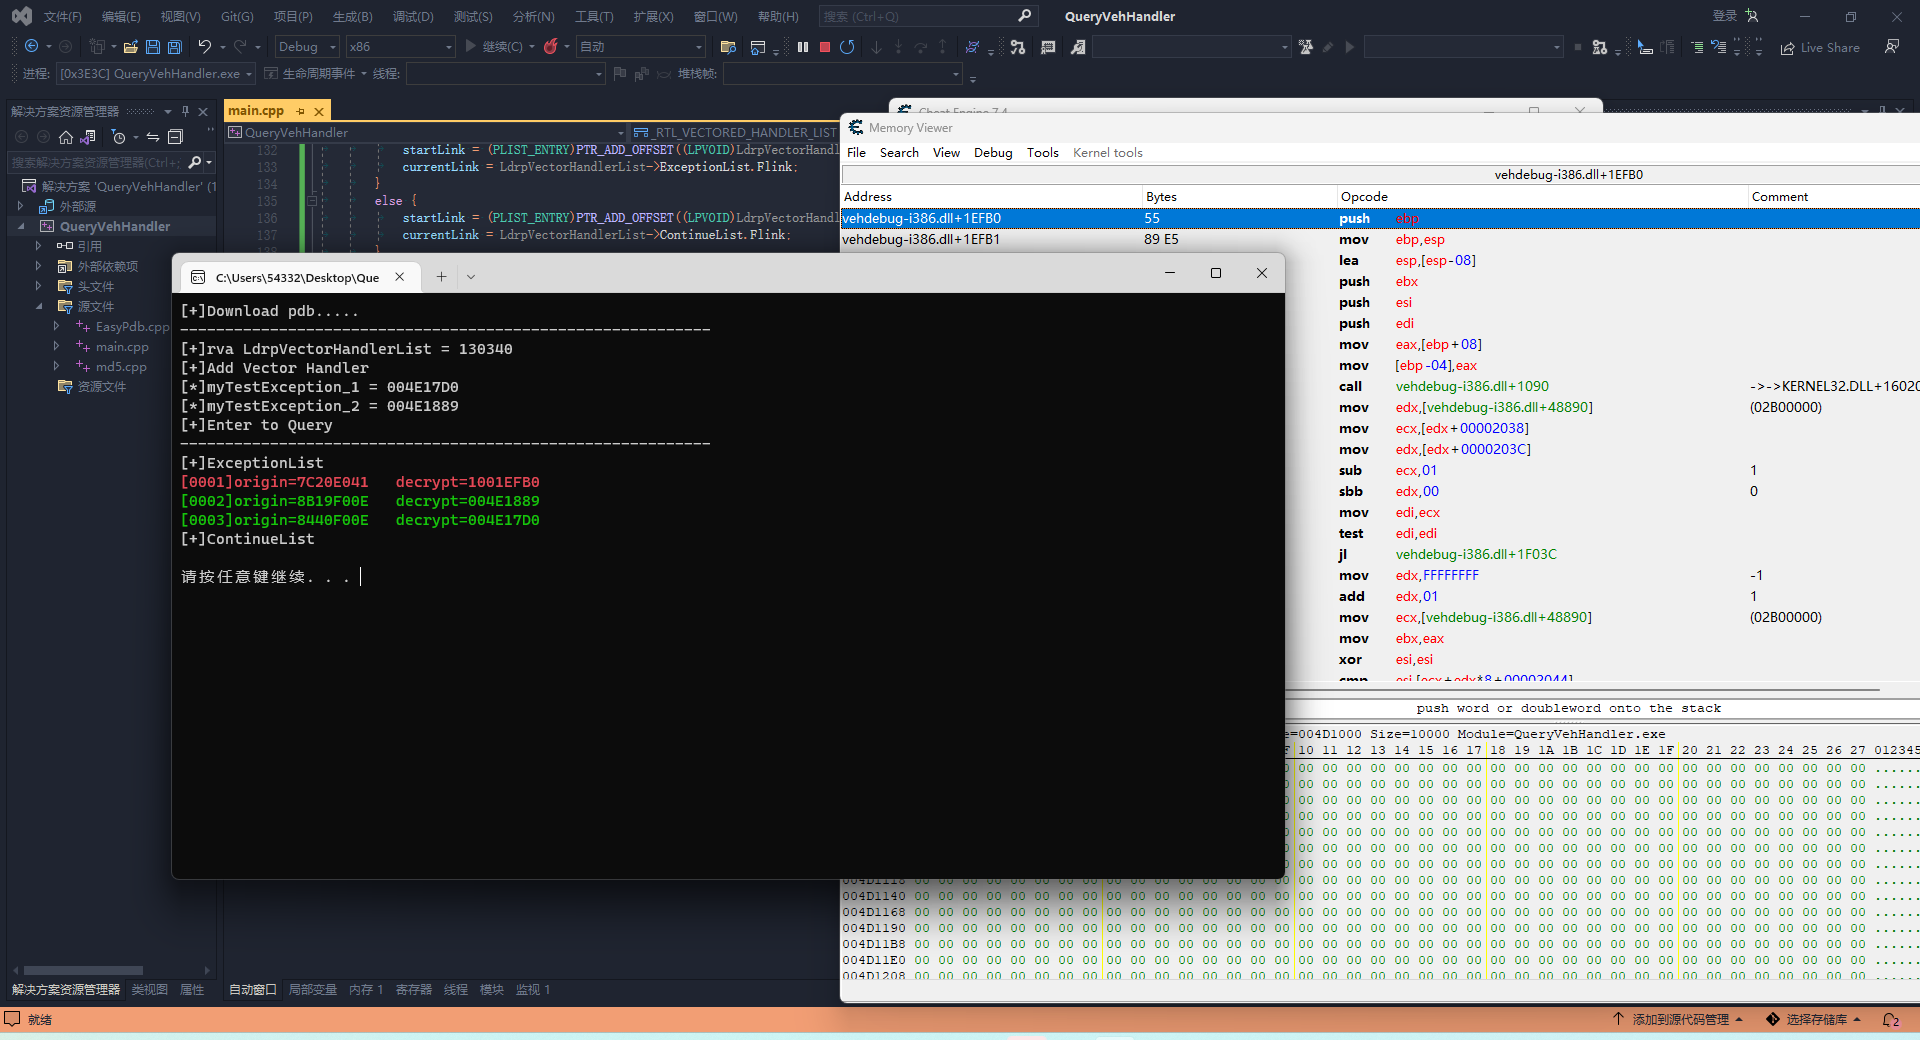
Task: Click the Find in Files folder icon
Action: [728, 47]
